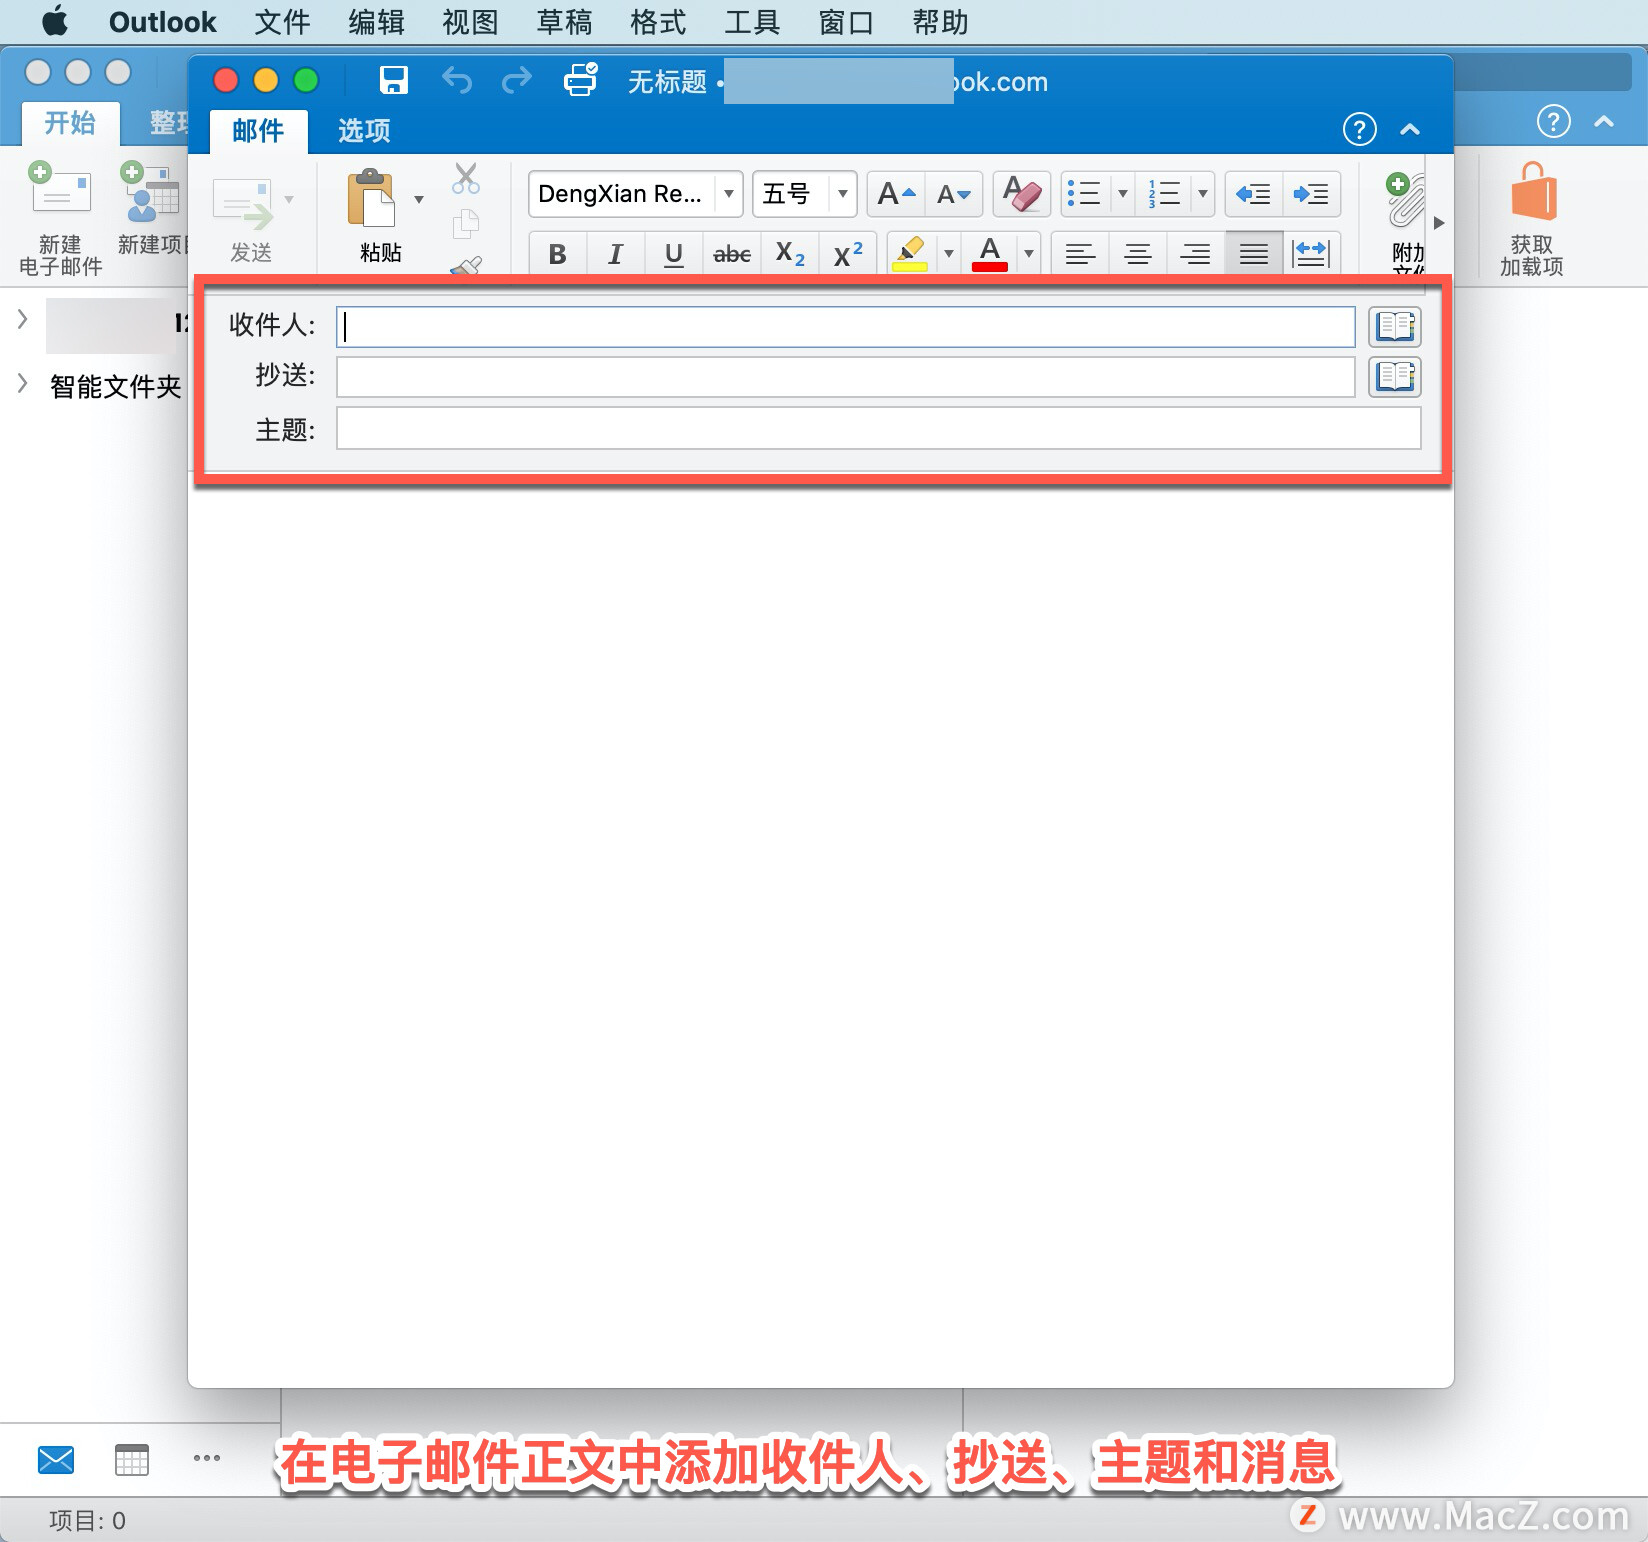Click the Save (floppy disk) icon
Viewport: 1648px width, 1542px height.
tap(394, 80)
